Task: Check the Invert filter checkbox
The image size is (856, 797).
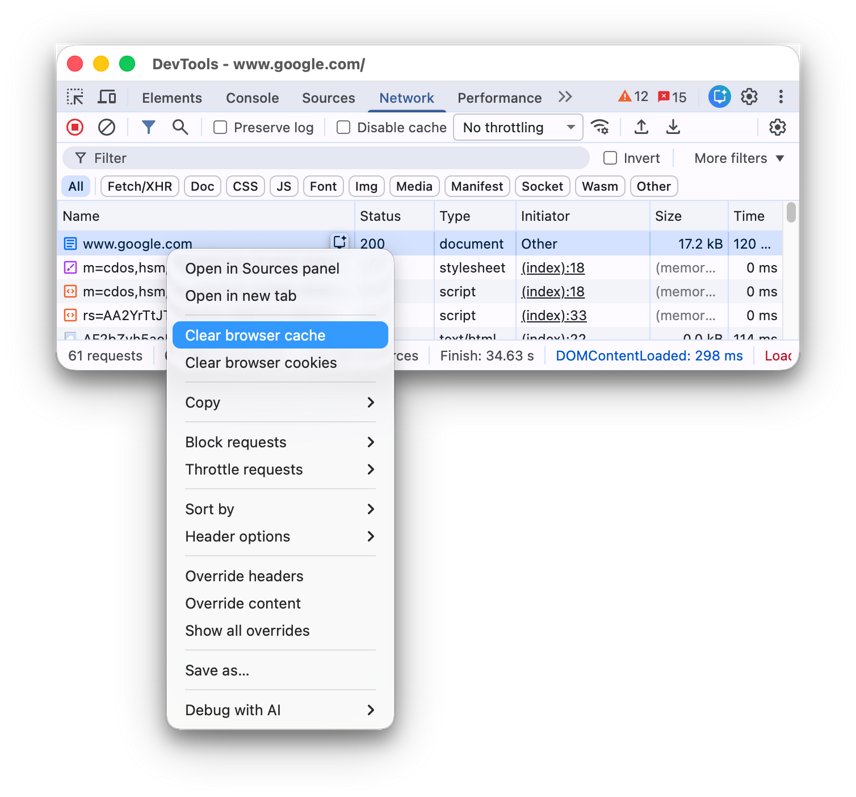Action: click(x=610, y=158)
